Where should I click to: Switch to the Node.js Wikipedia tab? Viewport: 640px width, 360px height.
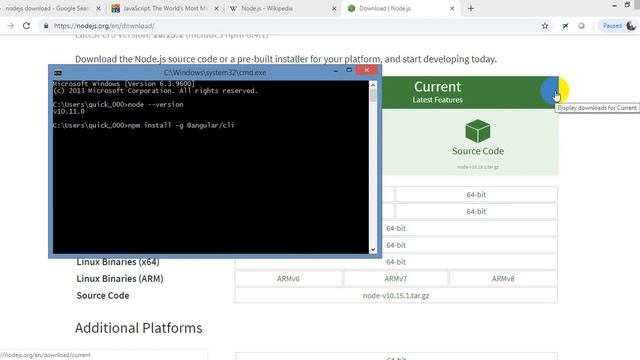(282, 8)
